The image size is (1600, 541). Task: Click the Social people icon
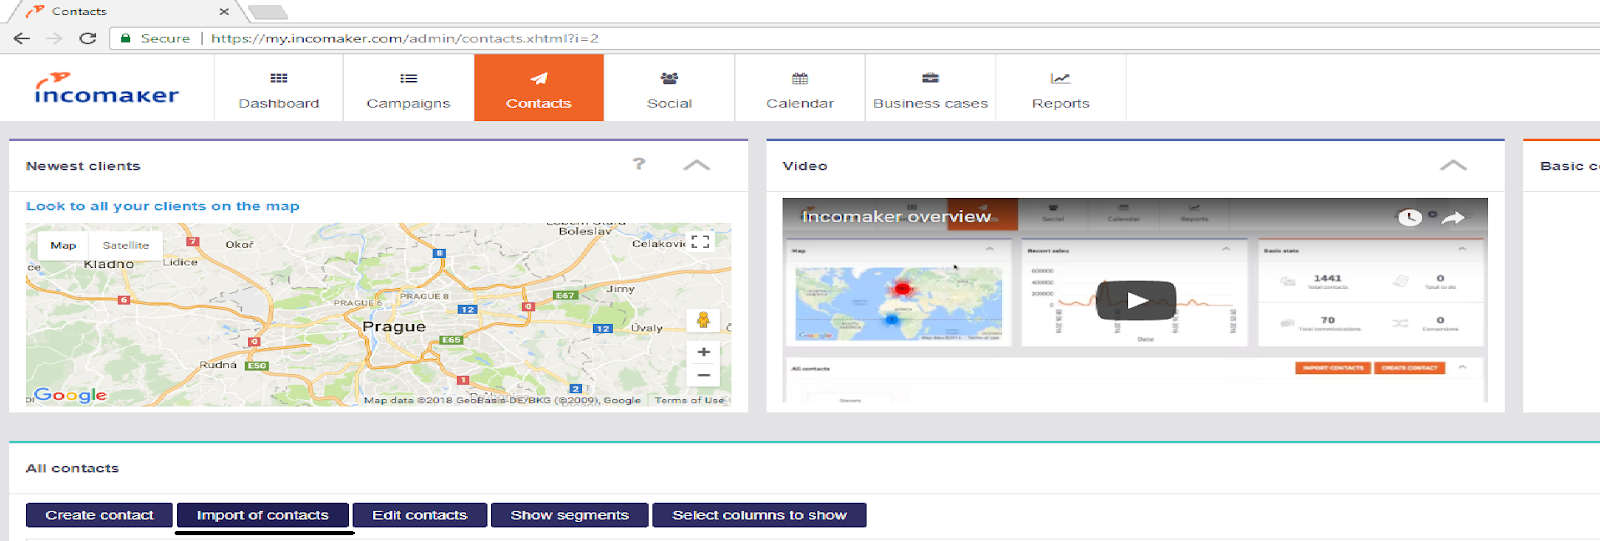pyautogui.click(x=669, y=78)
